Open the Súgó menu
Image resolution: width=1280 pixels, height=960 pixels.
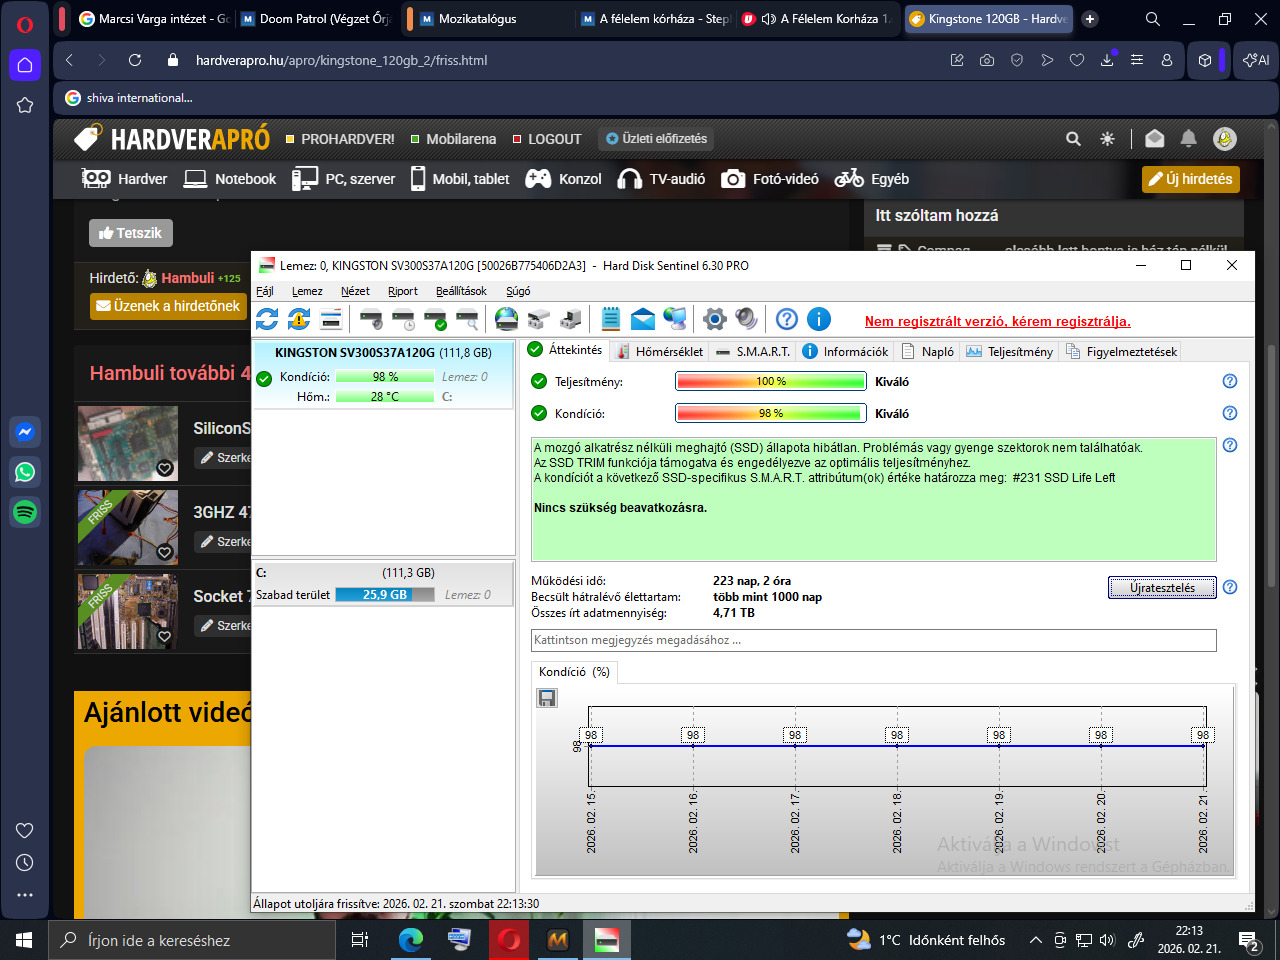[518, 291]
